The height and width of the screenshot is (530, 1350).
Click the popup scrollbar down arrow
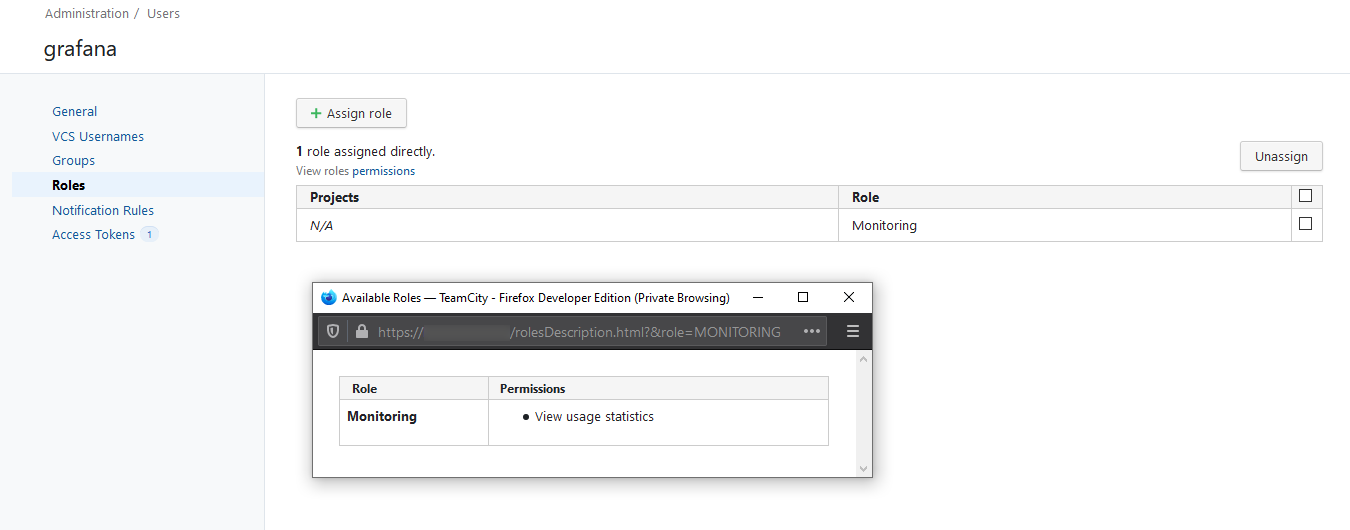pyautogui.click(x=864, y=468)
